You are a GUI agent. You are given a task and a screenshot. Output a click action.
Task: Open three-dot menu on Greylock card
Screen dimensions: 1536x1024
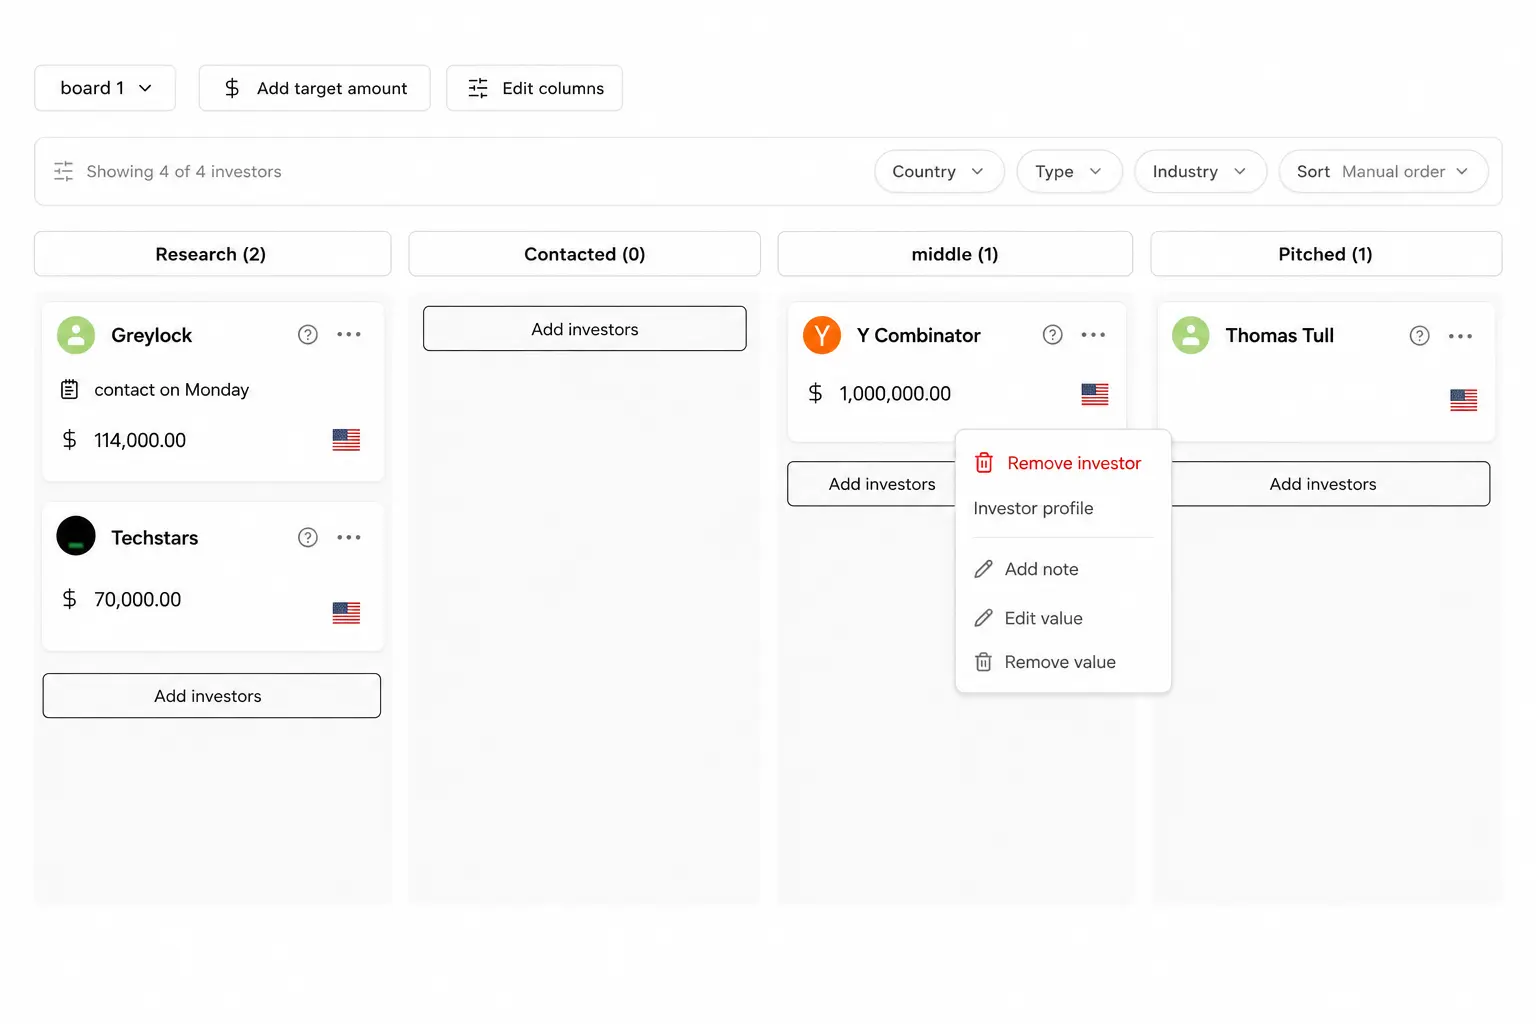click(349, 335)
